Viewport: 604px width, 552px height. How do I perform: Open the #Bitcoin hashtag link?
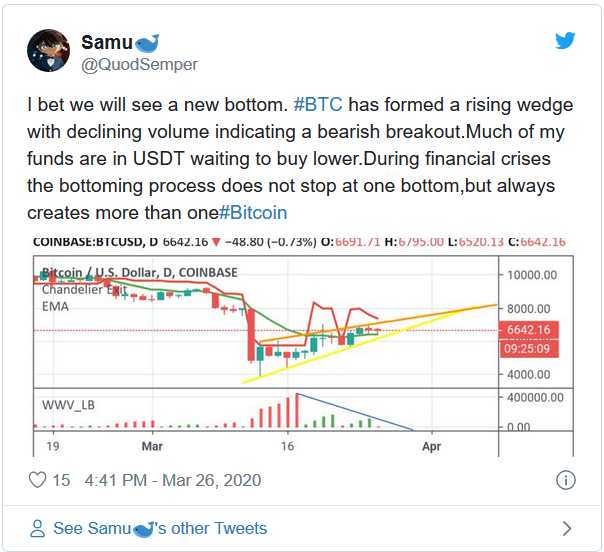253,213
